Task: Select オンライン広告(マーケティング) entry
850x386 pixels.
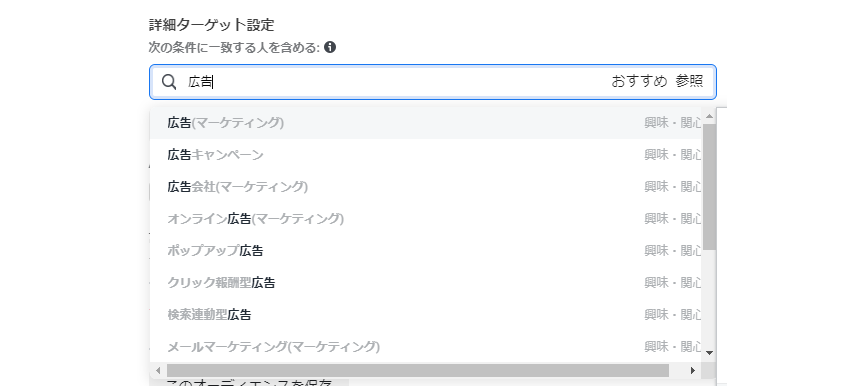Action: (x=426, y=219)
